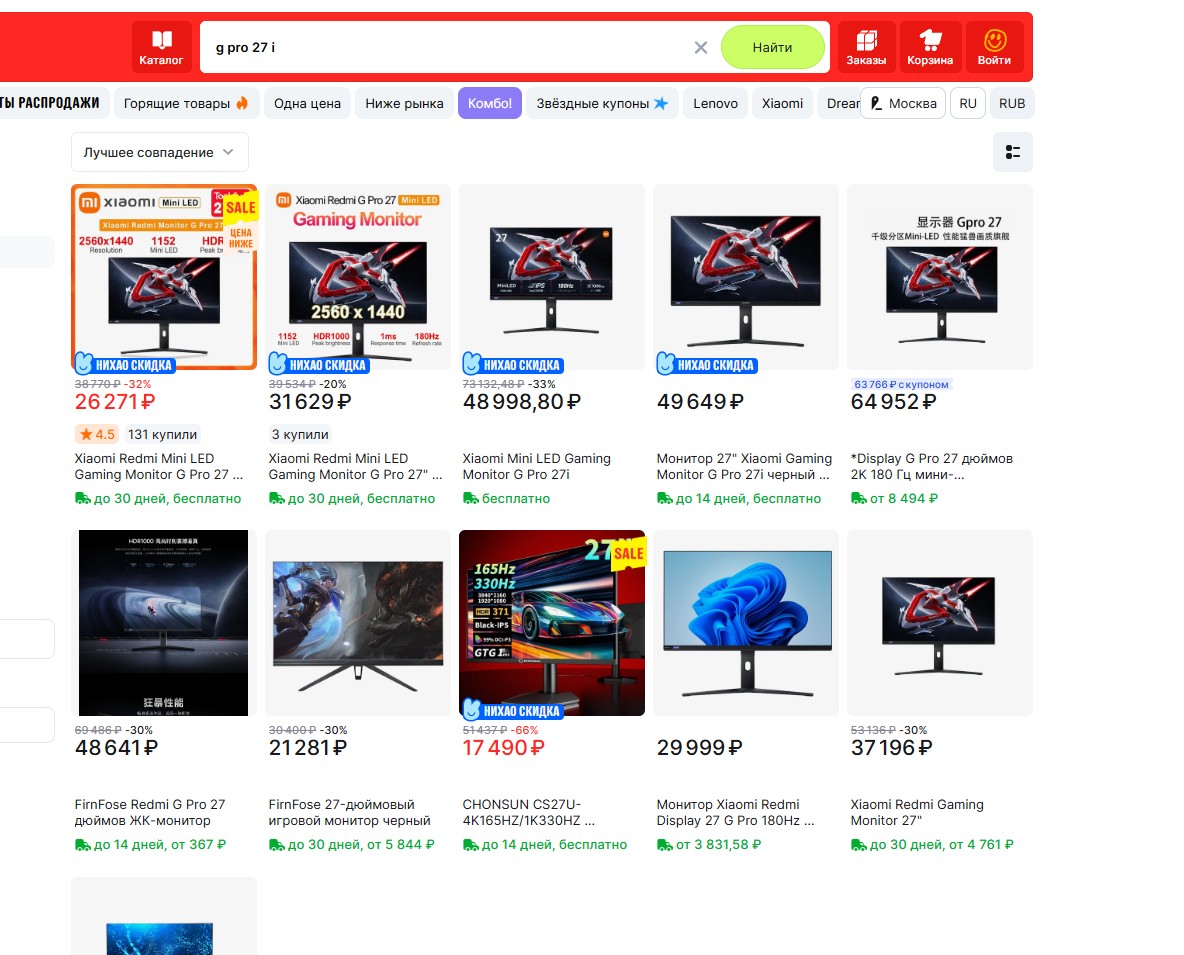Open thumbnail of 49 649₽ monitor
Viewport: 1184px width, 955px height.
(746, 277)
